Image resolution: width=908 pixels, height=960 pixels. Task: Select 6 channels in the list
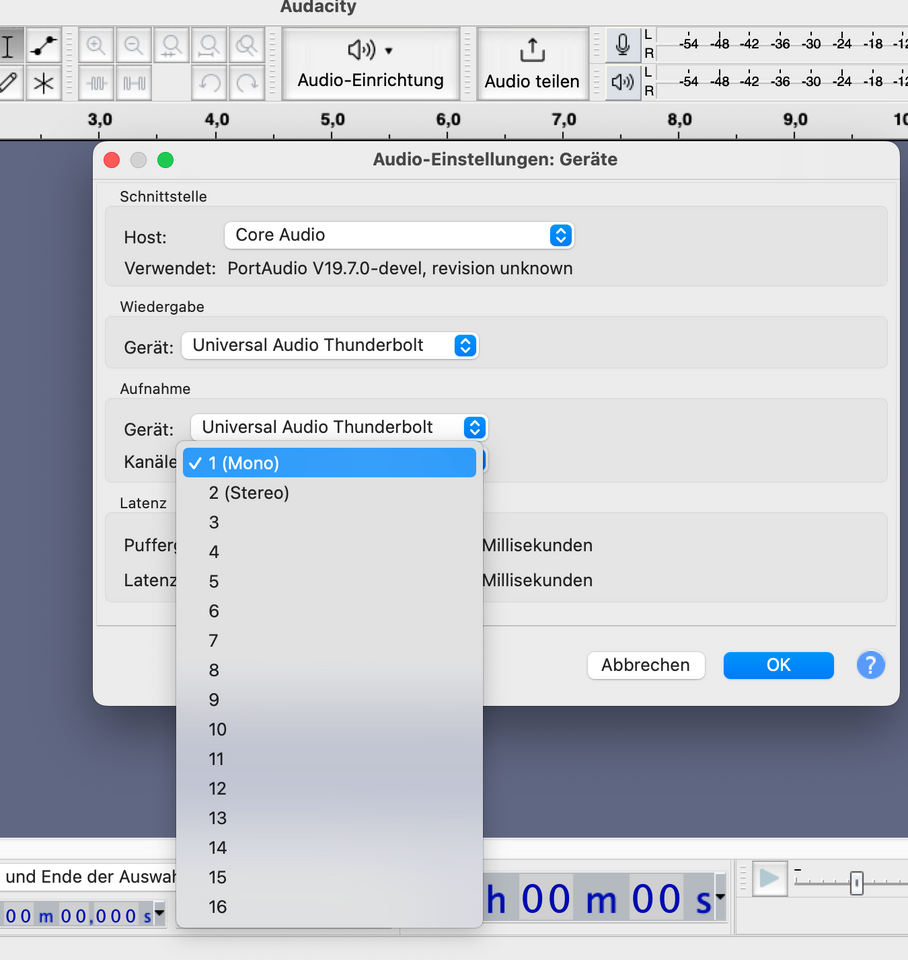[329, 611]
